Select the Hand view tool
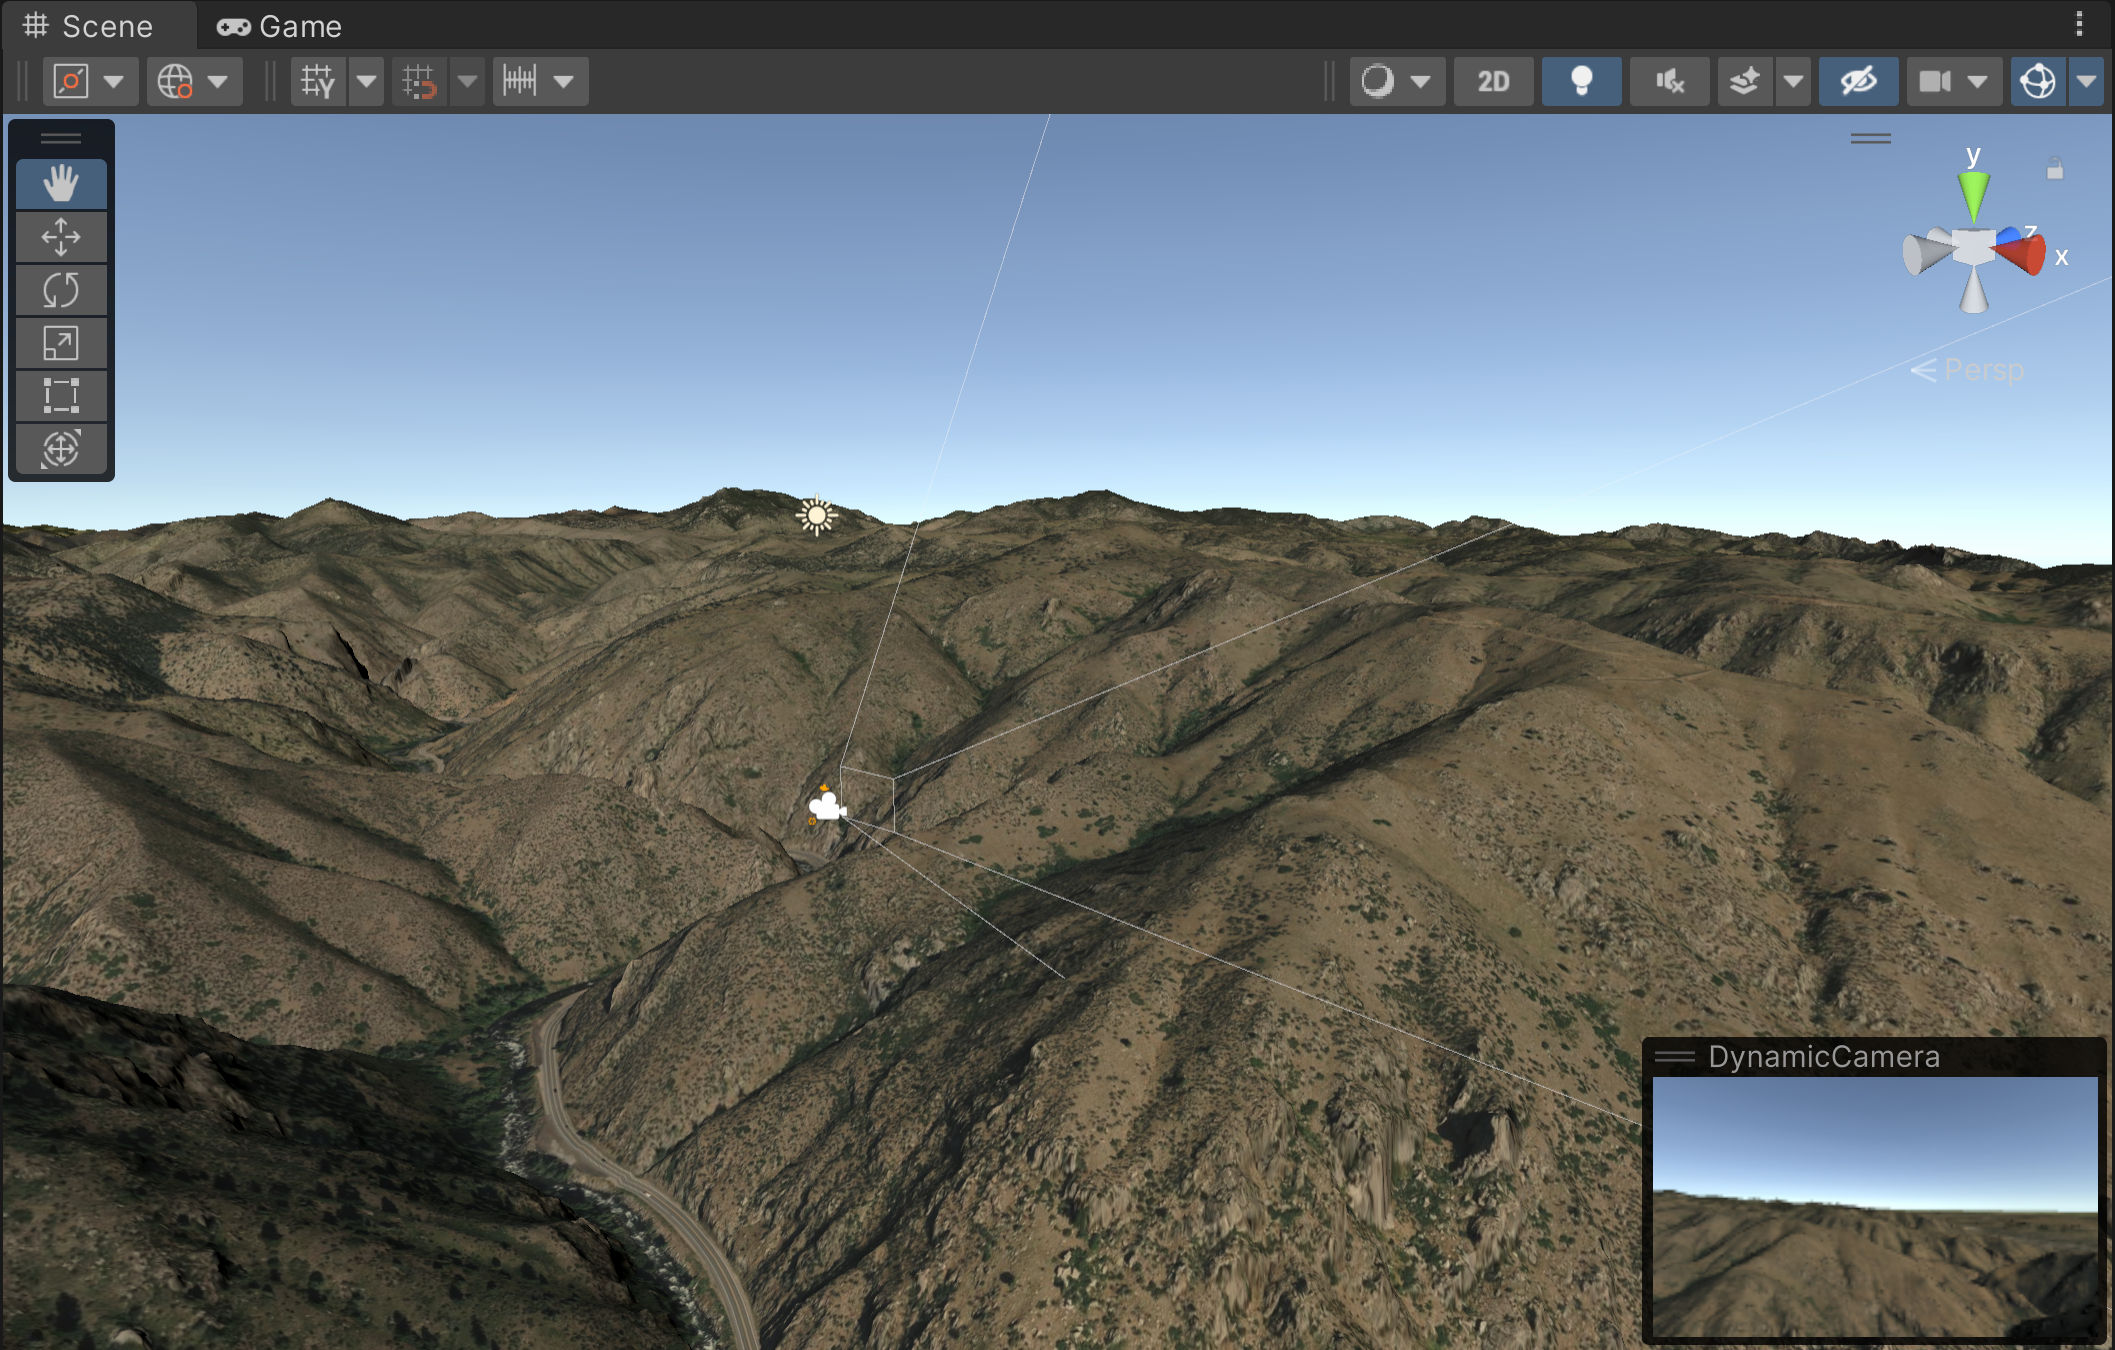The width and height of the screenshot is (2115, 1350). coord(61,184)
